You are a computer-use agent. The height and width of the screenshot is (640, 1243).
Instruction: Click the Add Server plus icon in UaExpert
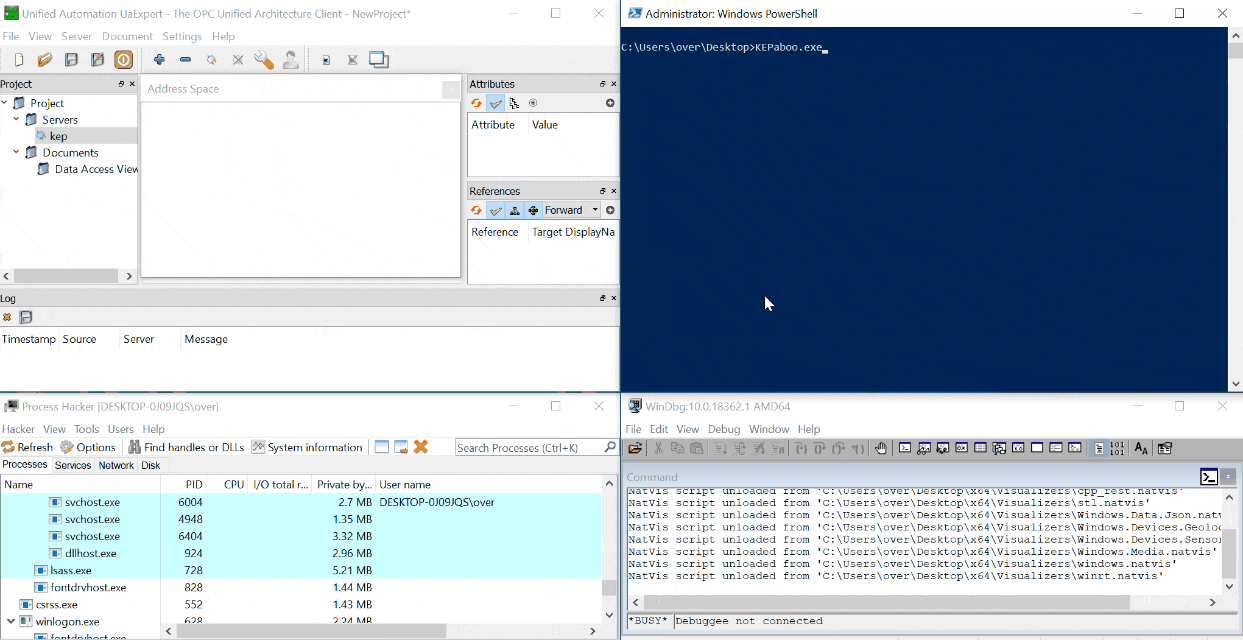159,60
